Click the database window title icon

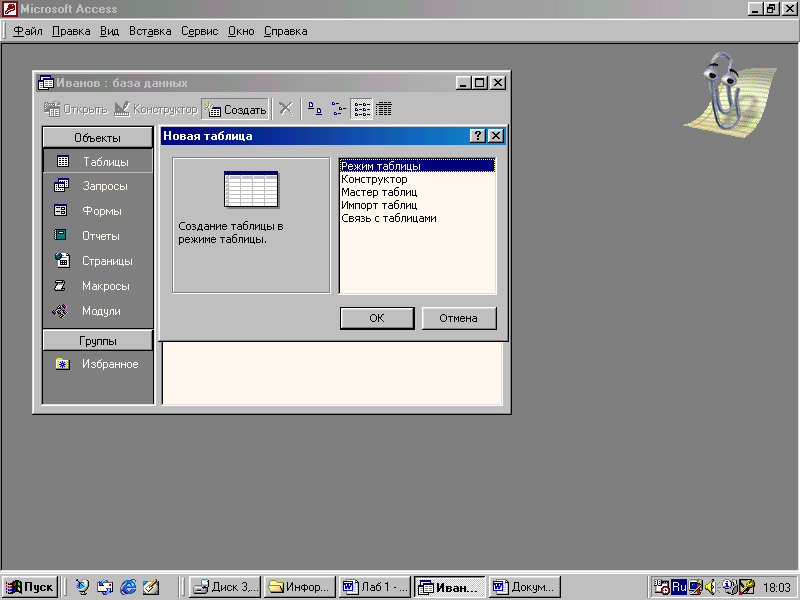(x=46, y=83)
